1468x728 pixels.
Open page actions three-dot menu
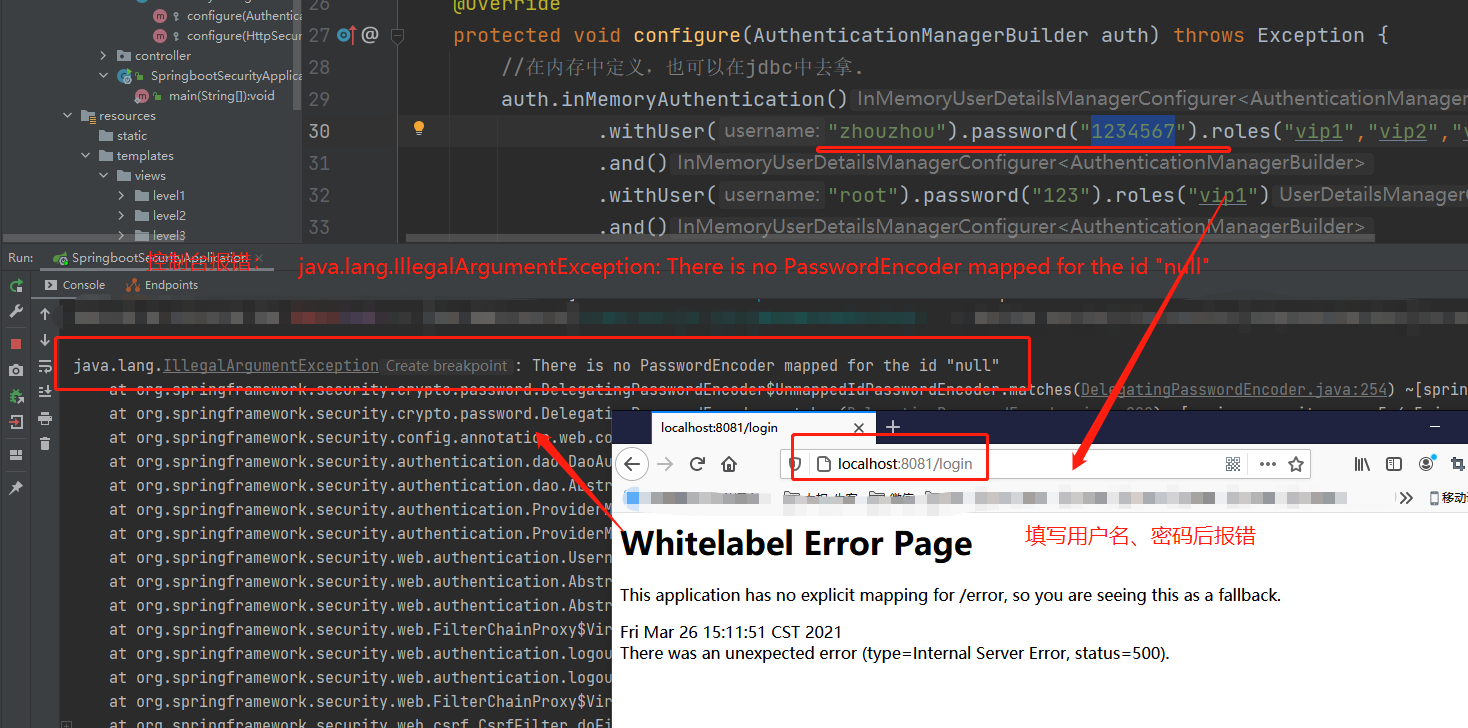pos(1267,464)
